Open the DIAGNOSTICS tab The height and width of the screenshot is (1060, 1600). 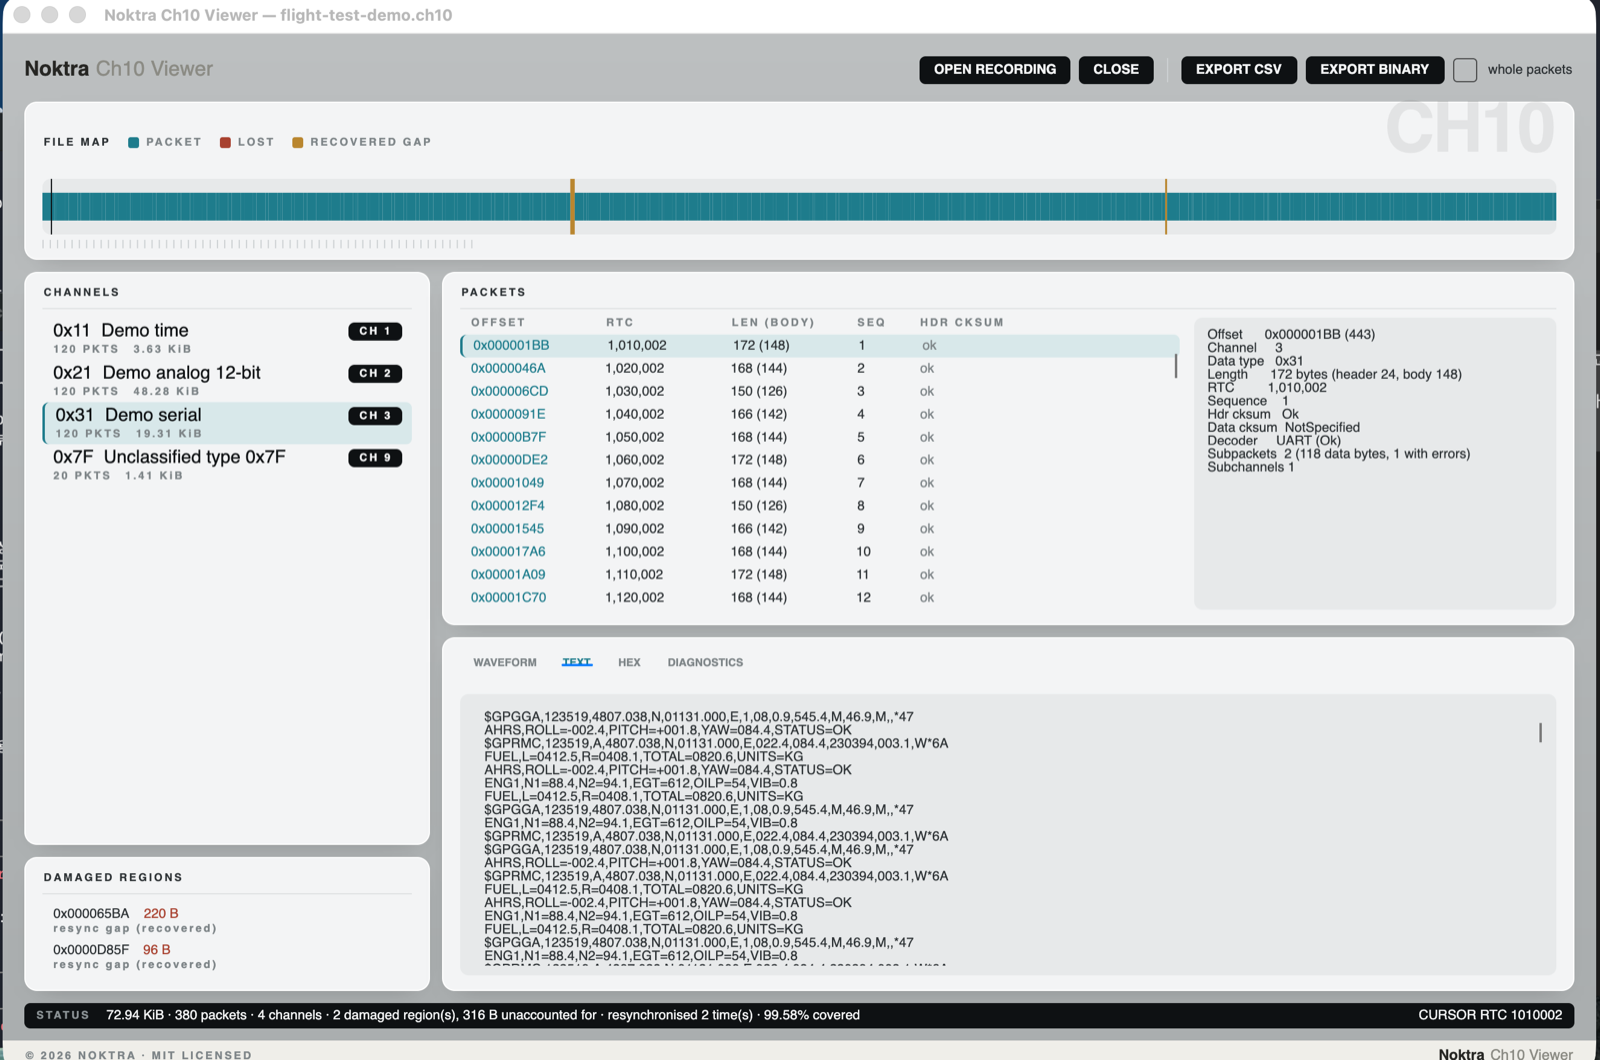pyautogui.click(x=705, y=662)
